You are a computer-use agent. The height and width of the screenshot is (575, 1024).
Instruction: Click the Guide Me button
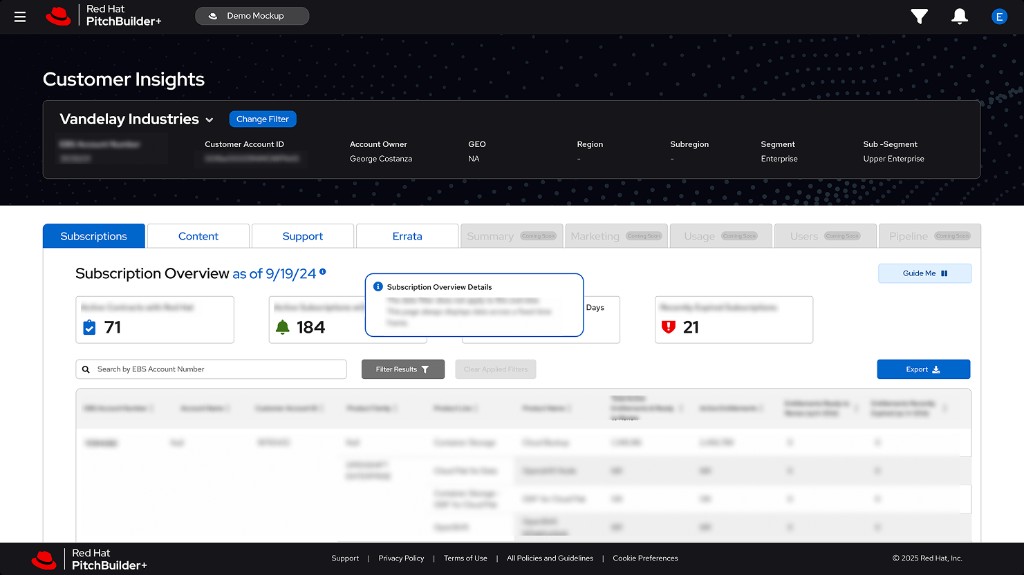(924, 273)
